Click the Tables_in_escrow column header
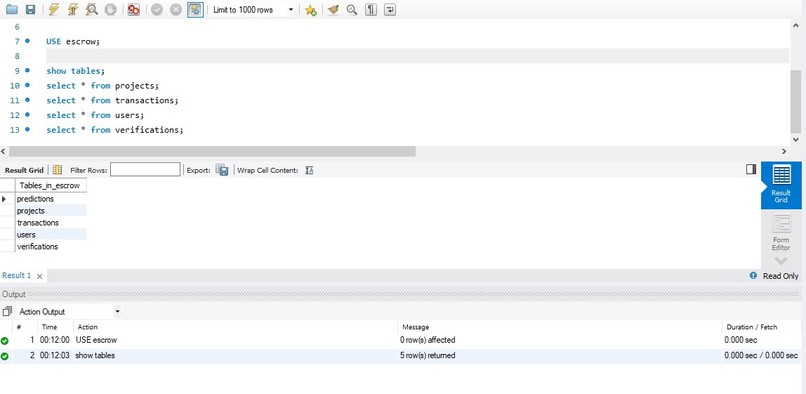The image size is (806, 394). click(50, 186)
